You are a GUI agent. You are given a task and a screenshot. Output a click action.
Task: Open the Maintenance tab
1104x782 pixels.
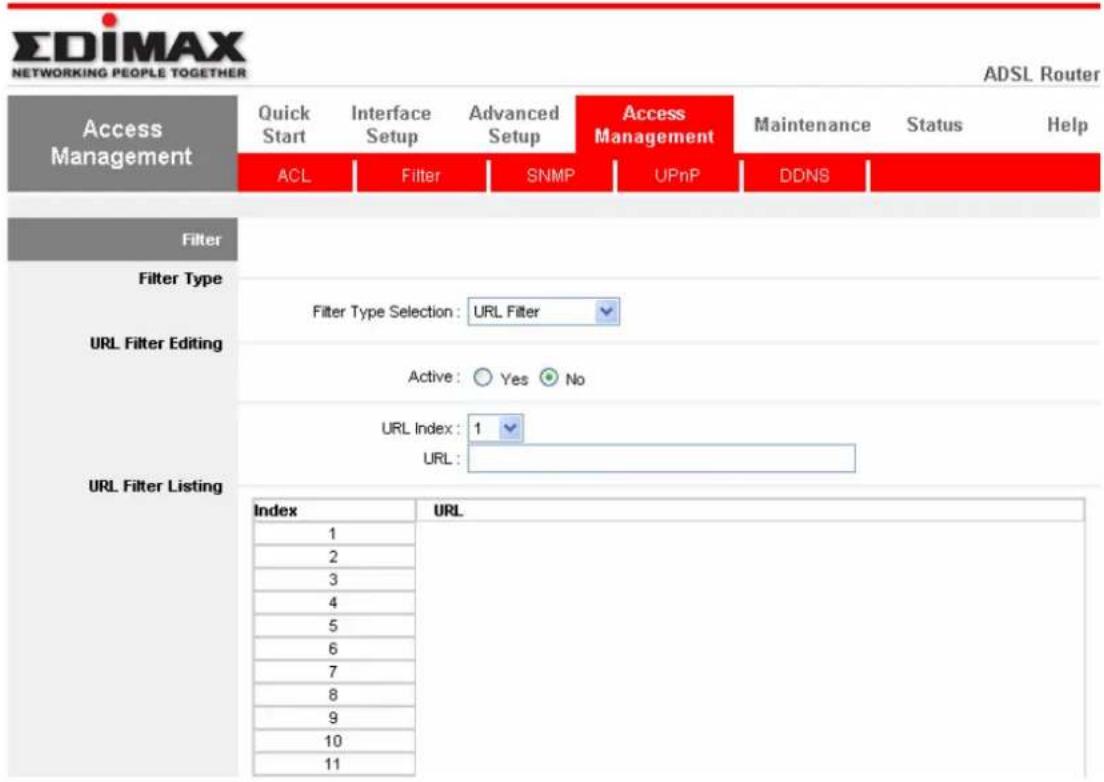coord(813,125)
